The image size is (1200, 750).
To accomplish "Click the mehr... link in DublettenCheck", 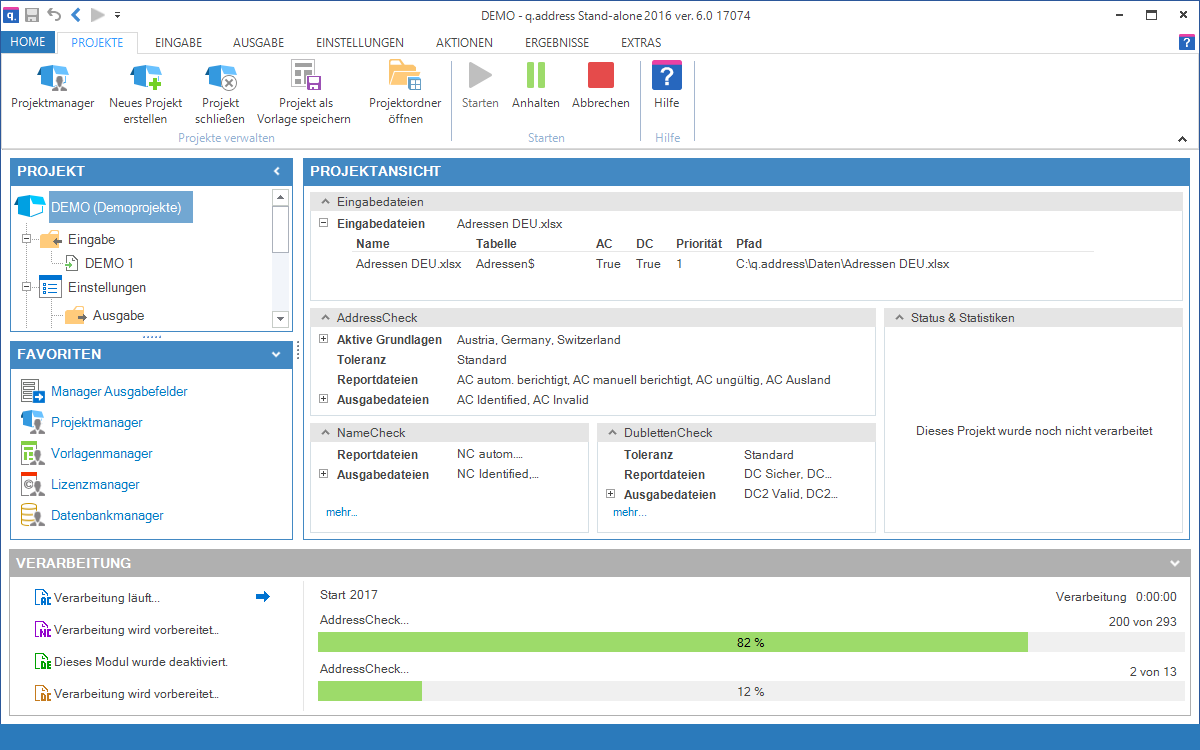I will pyautogui.click(x=629, y=512).
